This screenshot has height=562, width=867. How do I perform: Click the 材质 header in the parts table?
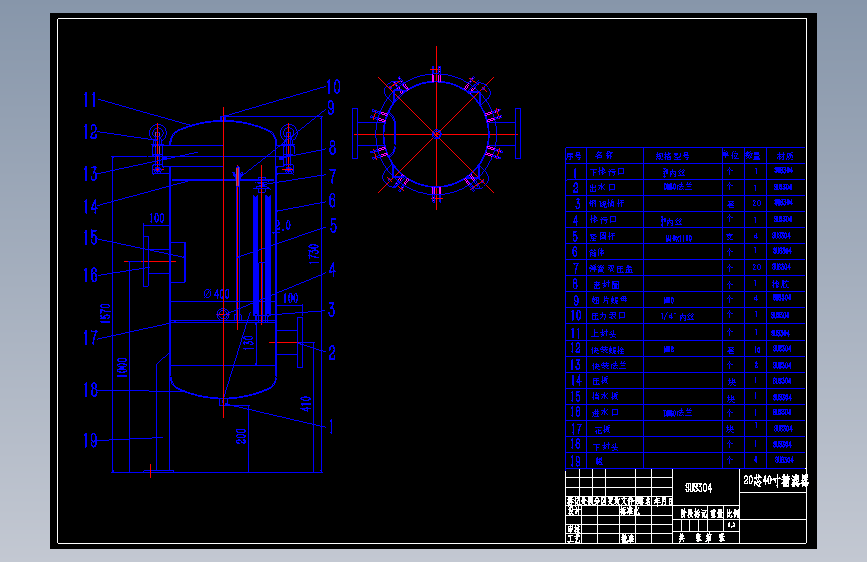785,157
